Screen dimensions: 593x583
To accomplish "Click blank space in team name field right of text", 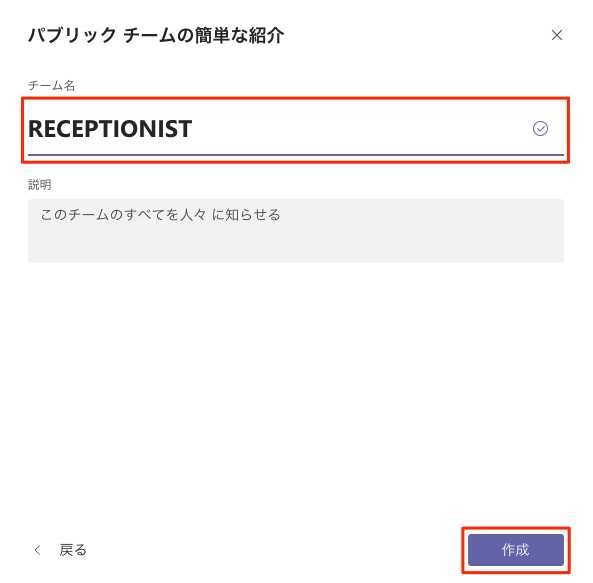I will [359, 129].
